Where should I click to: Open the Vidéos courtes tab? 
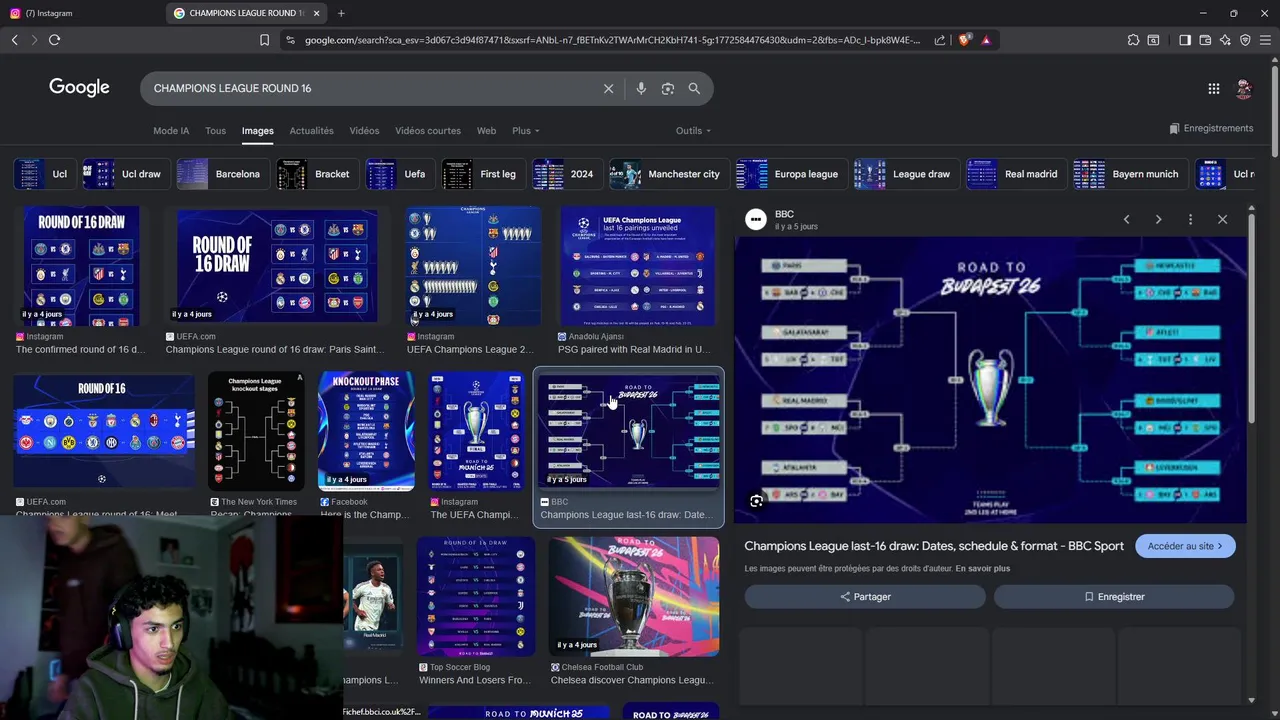tap(428, 131)
